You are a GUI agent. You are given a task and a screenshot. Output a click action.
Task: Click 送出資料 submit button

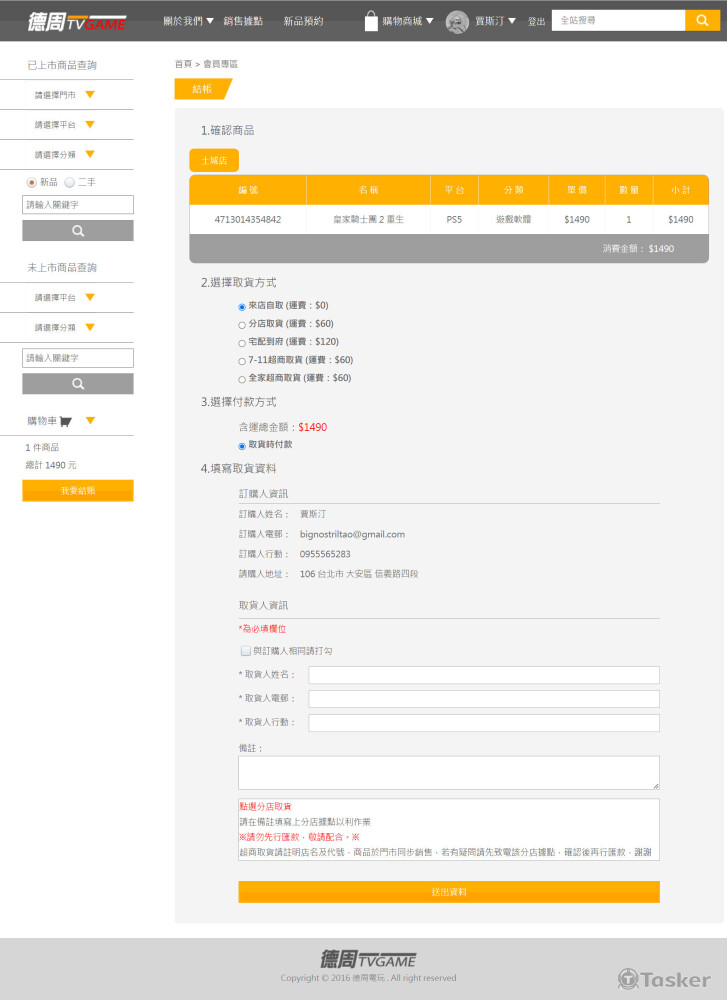(x=449, y=892)
